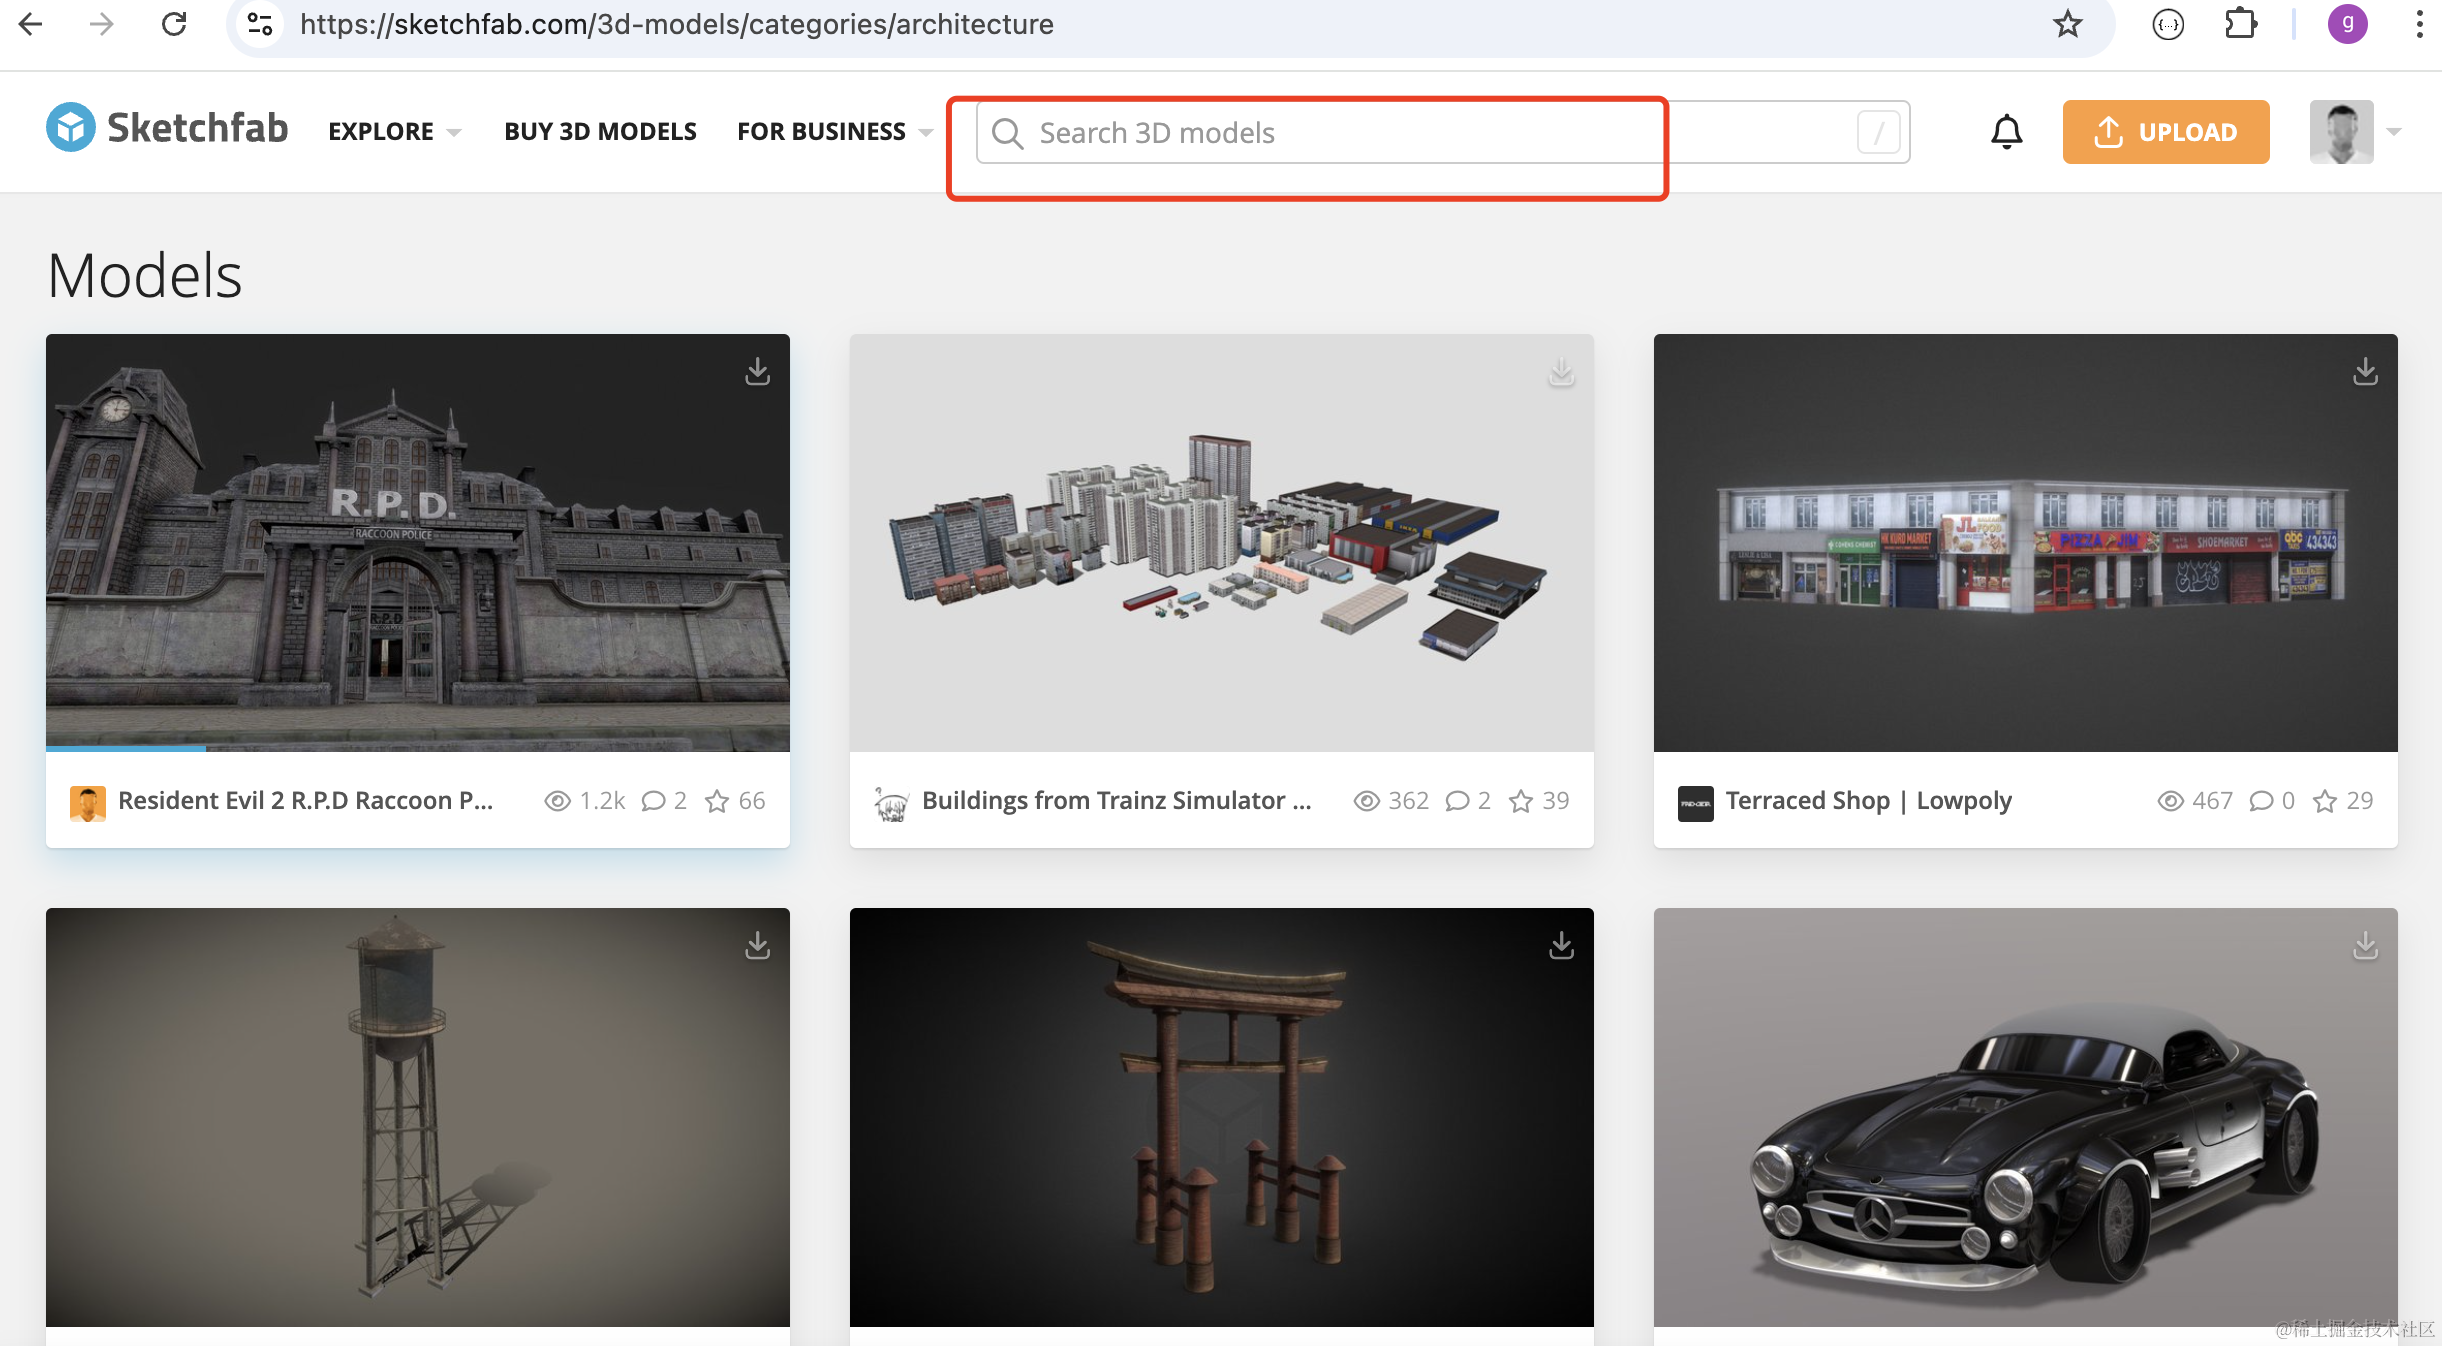Open the Sketchfab user avatar
Screen dimensions: 2442x1346
(2341, 132)
